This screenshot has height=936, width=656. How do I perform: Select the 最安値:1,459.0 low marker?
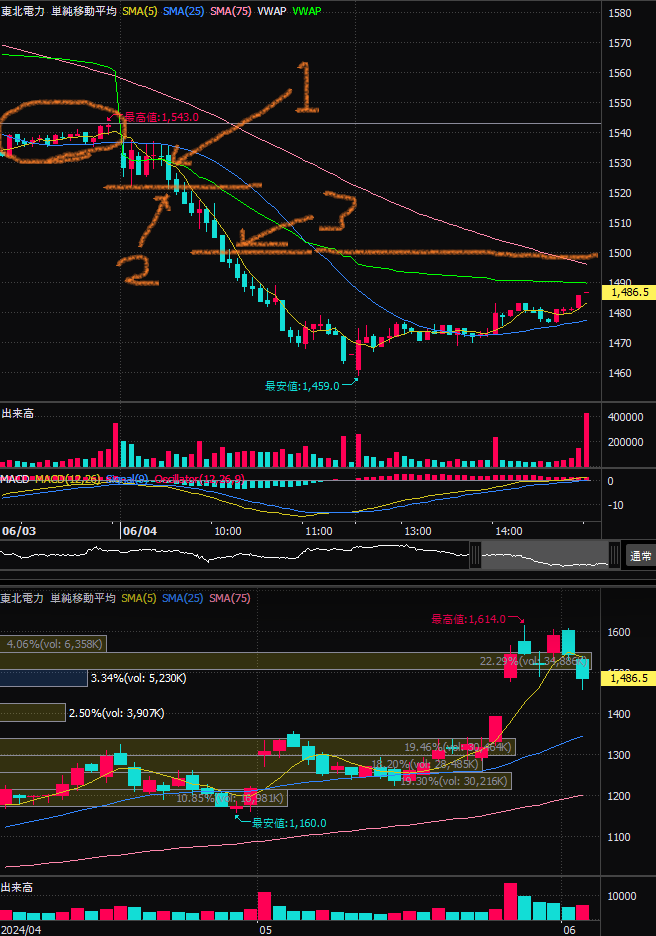point(302,386)
